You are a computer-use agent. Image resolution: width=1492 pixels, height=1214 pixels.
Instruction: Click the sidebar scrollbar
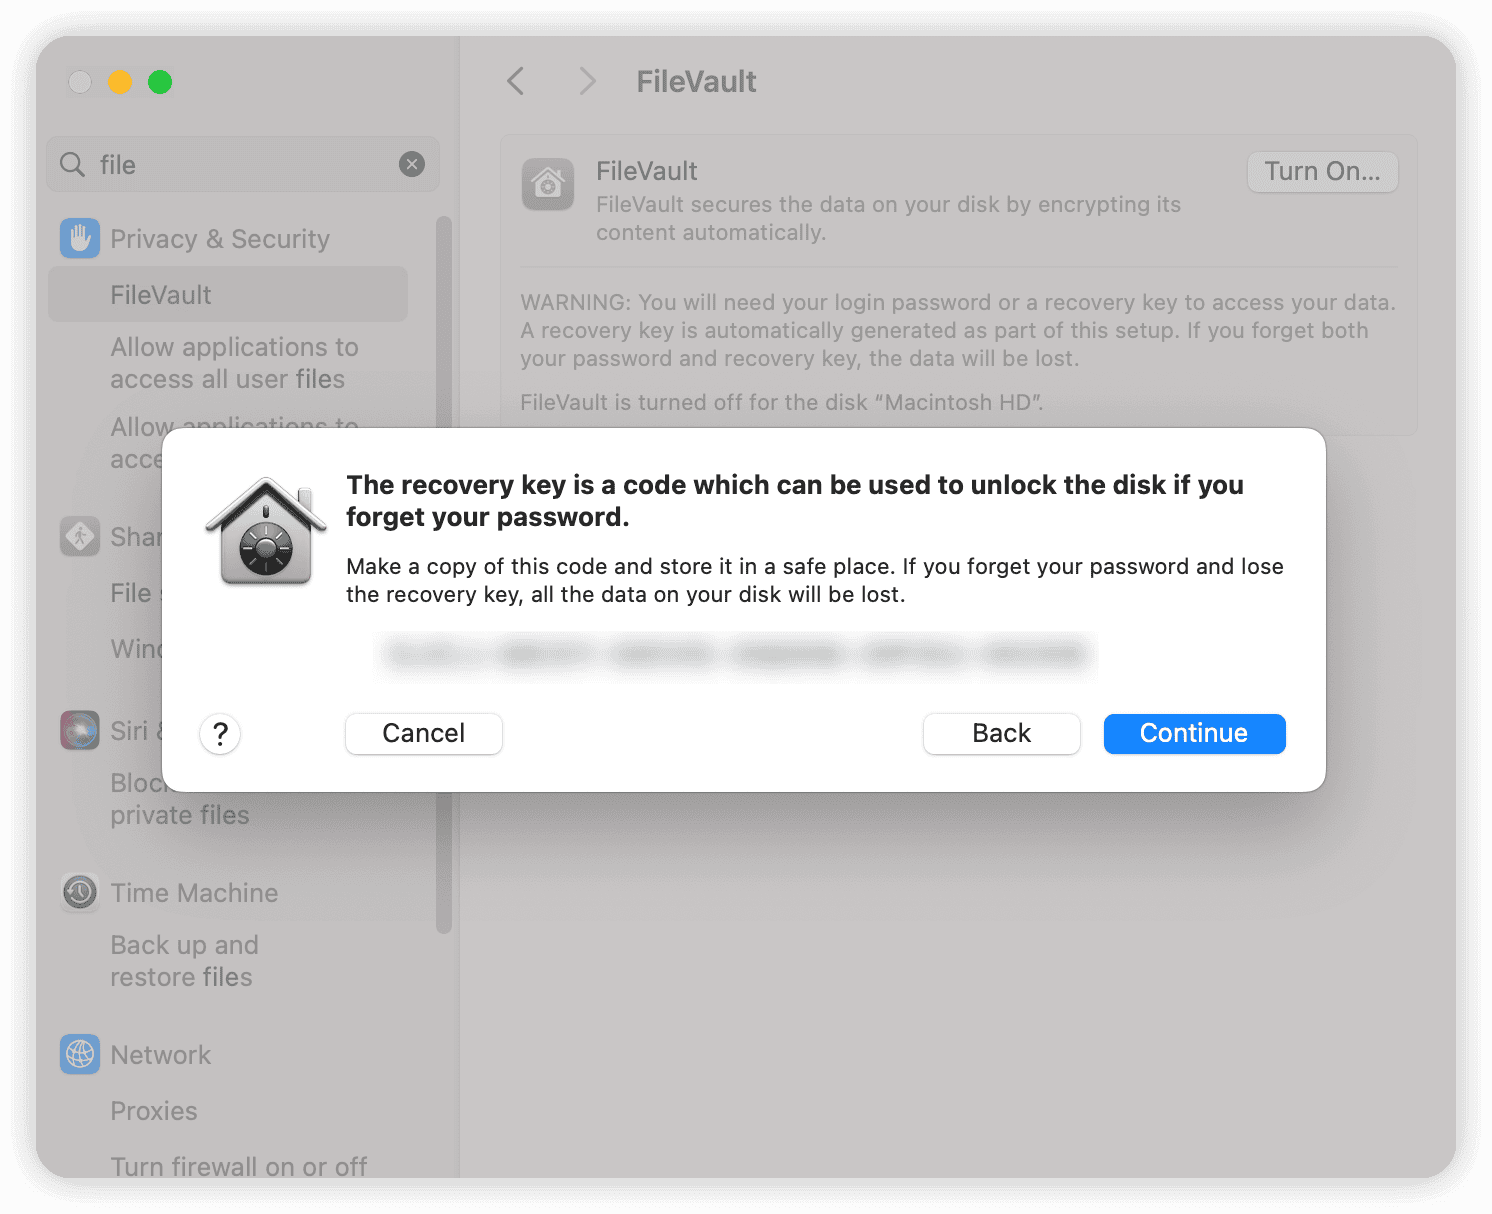[x=444, y=575]
